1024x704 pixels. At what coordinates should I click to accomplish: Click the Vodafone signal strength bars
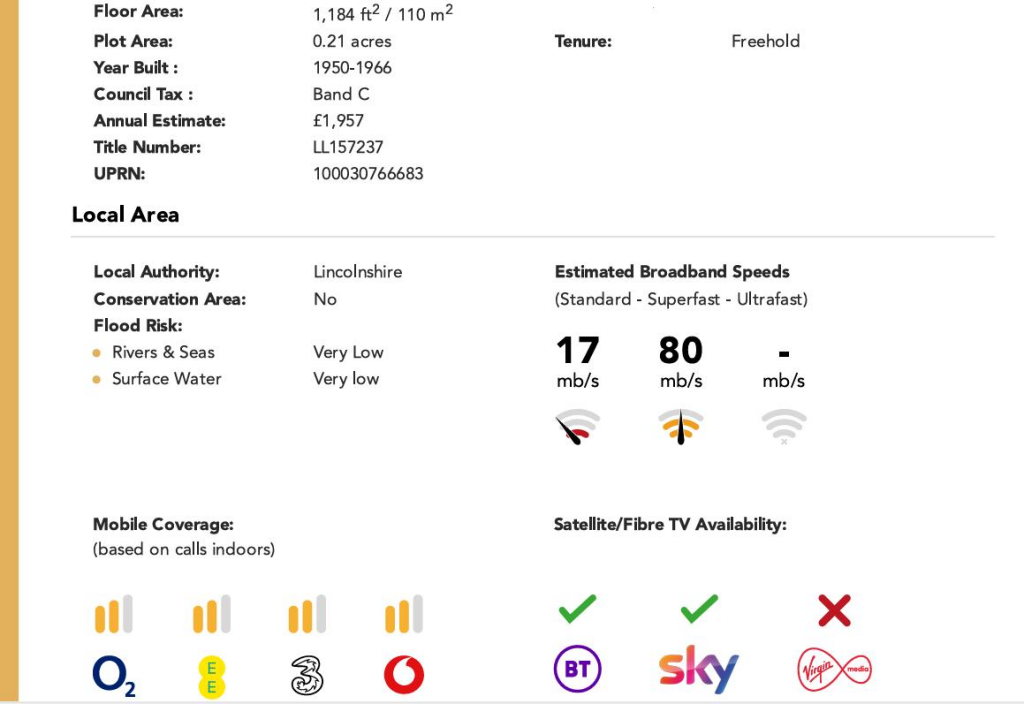(x=404, y=615)
